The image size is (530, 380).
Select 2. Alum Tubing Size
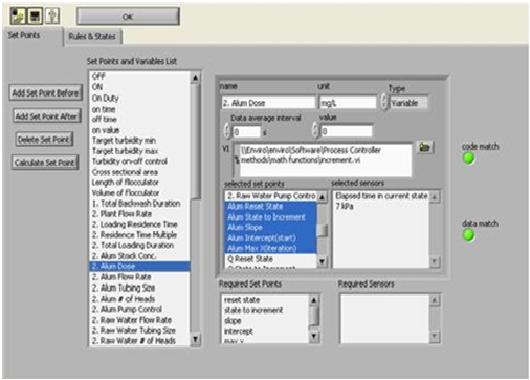(140, 288)
